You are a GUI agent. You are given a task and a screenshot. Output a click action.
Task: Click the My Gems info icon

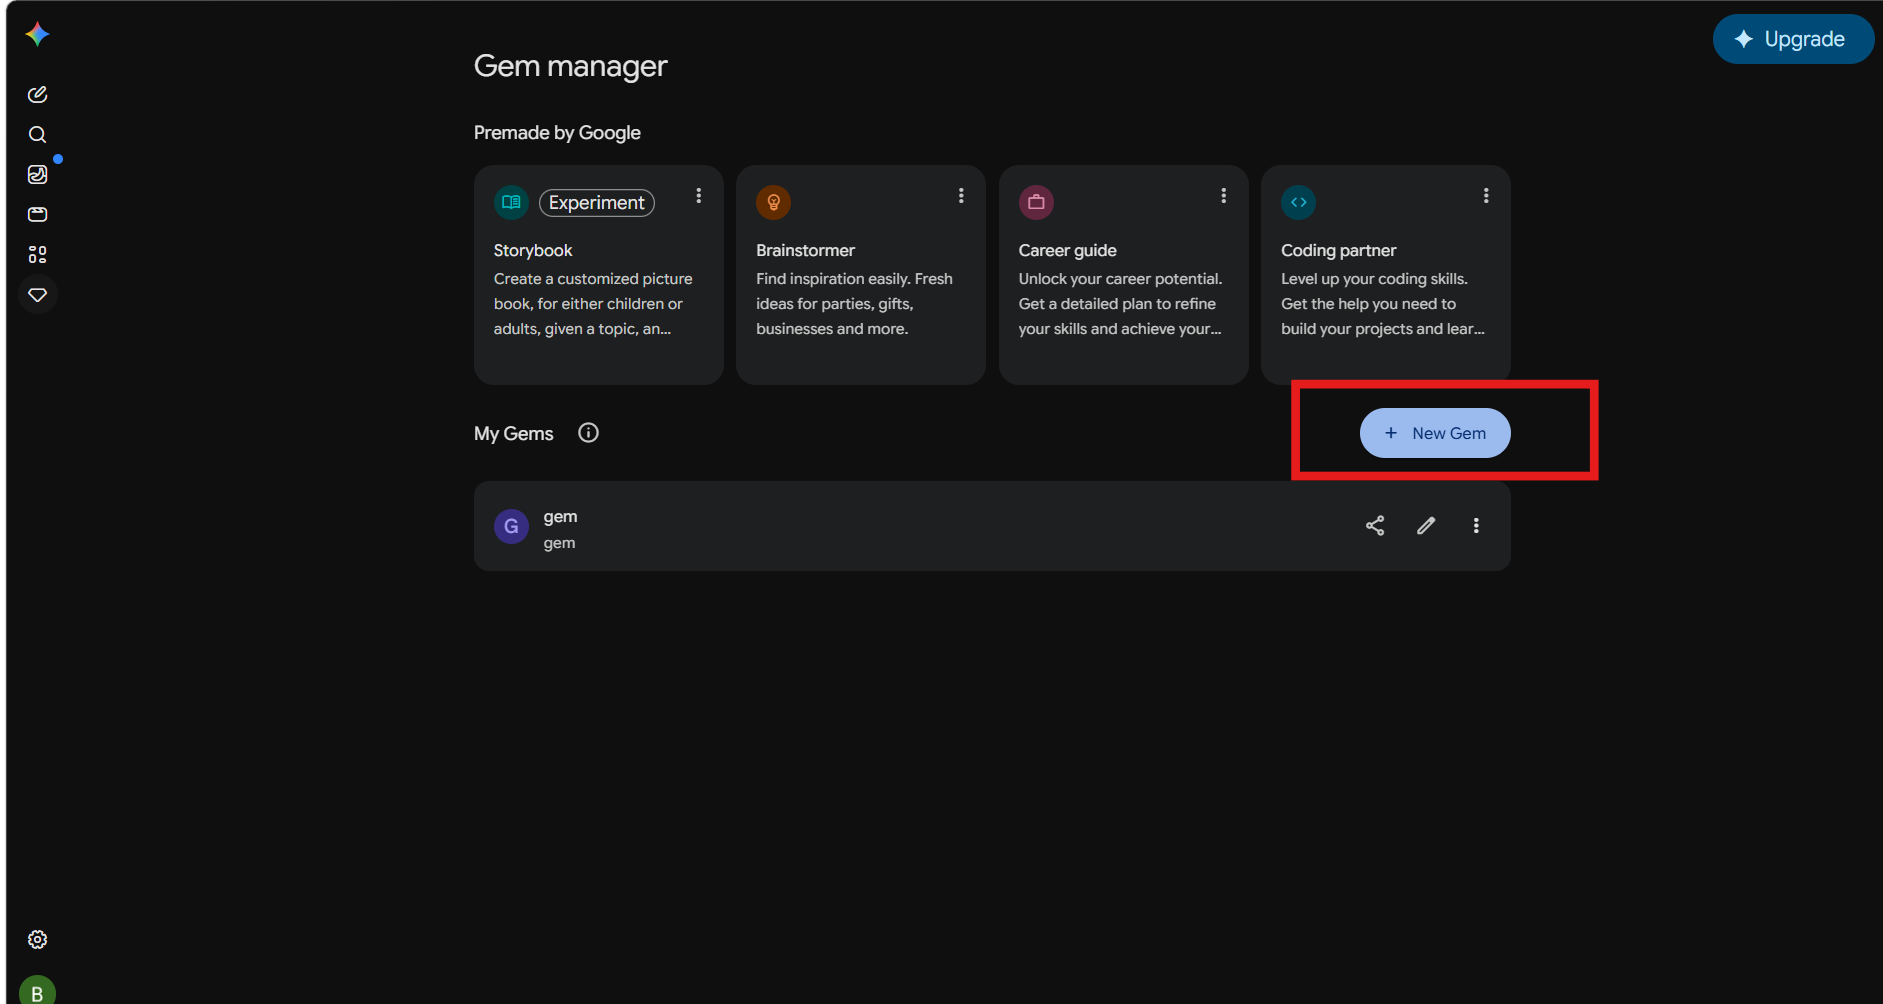pyautogui.click(x=588, y=433)
